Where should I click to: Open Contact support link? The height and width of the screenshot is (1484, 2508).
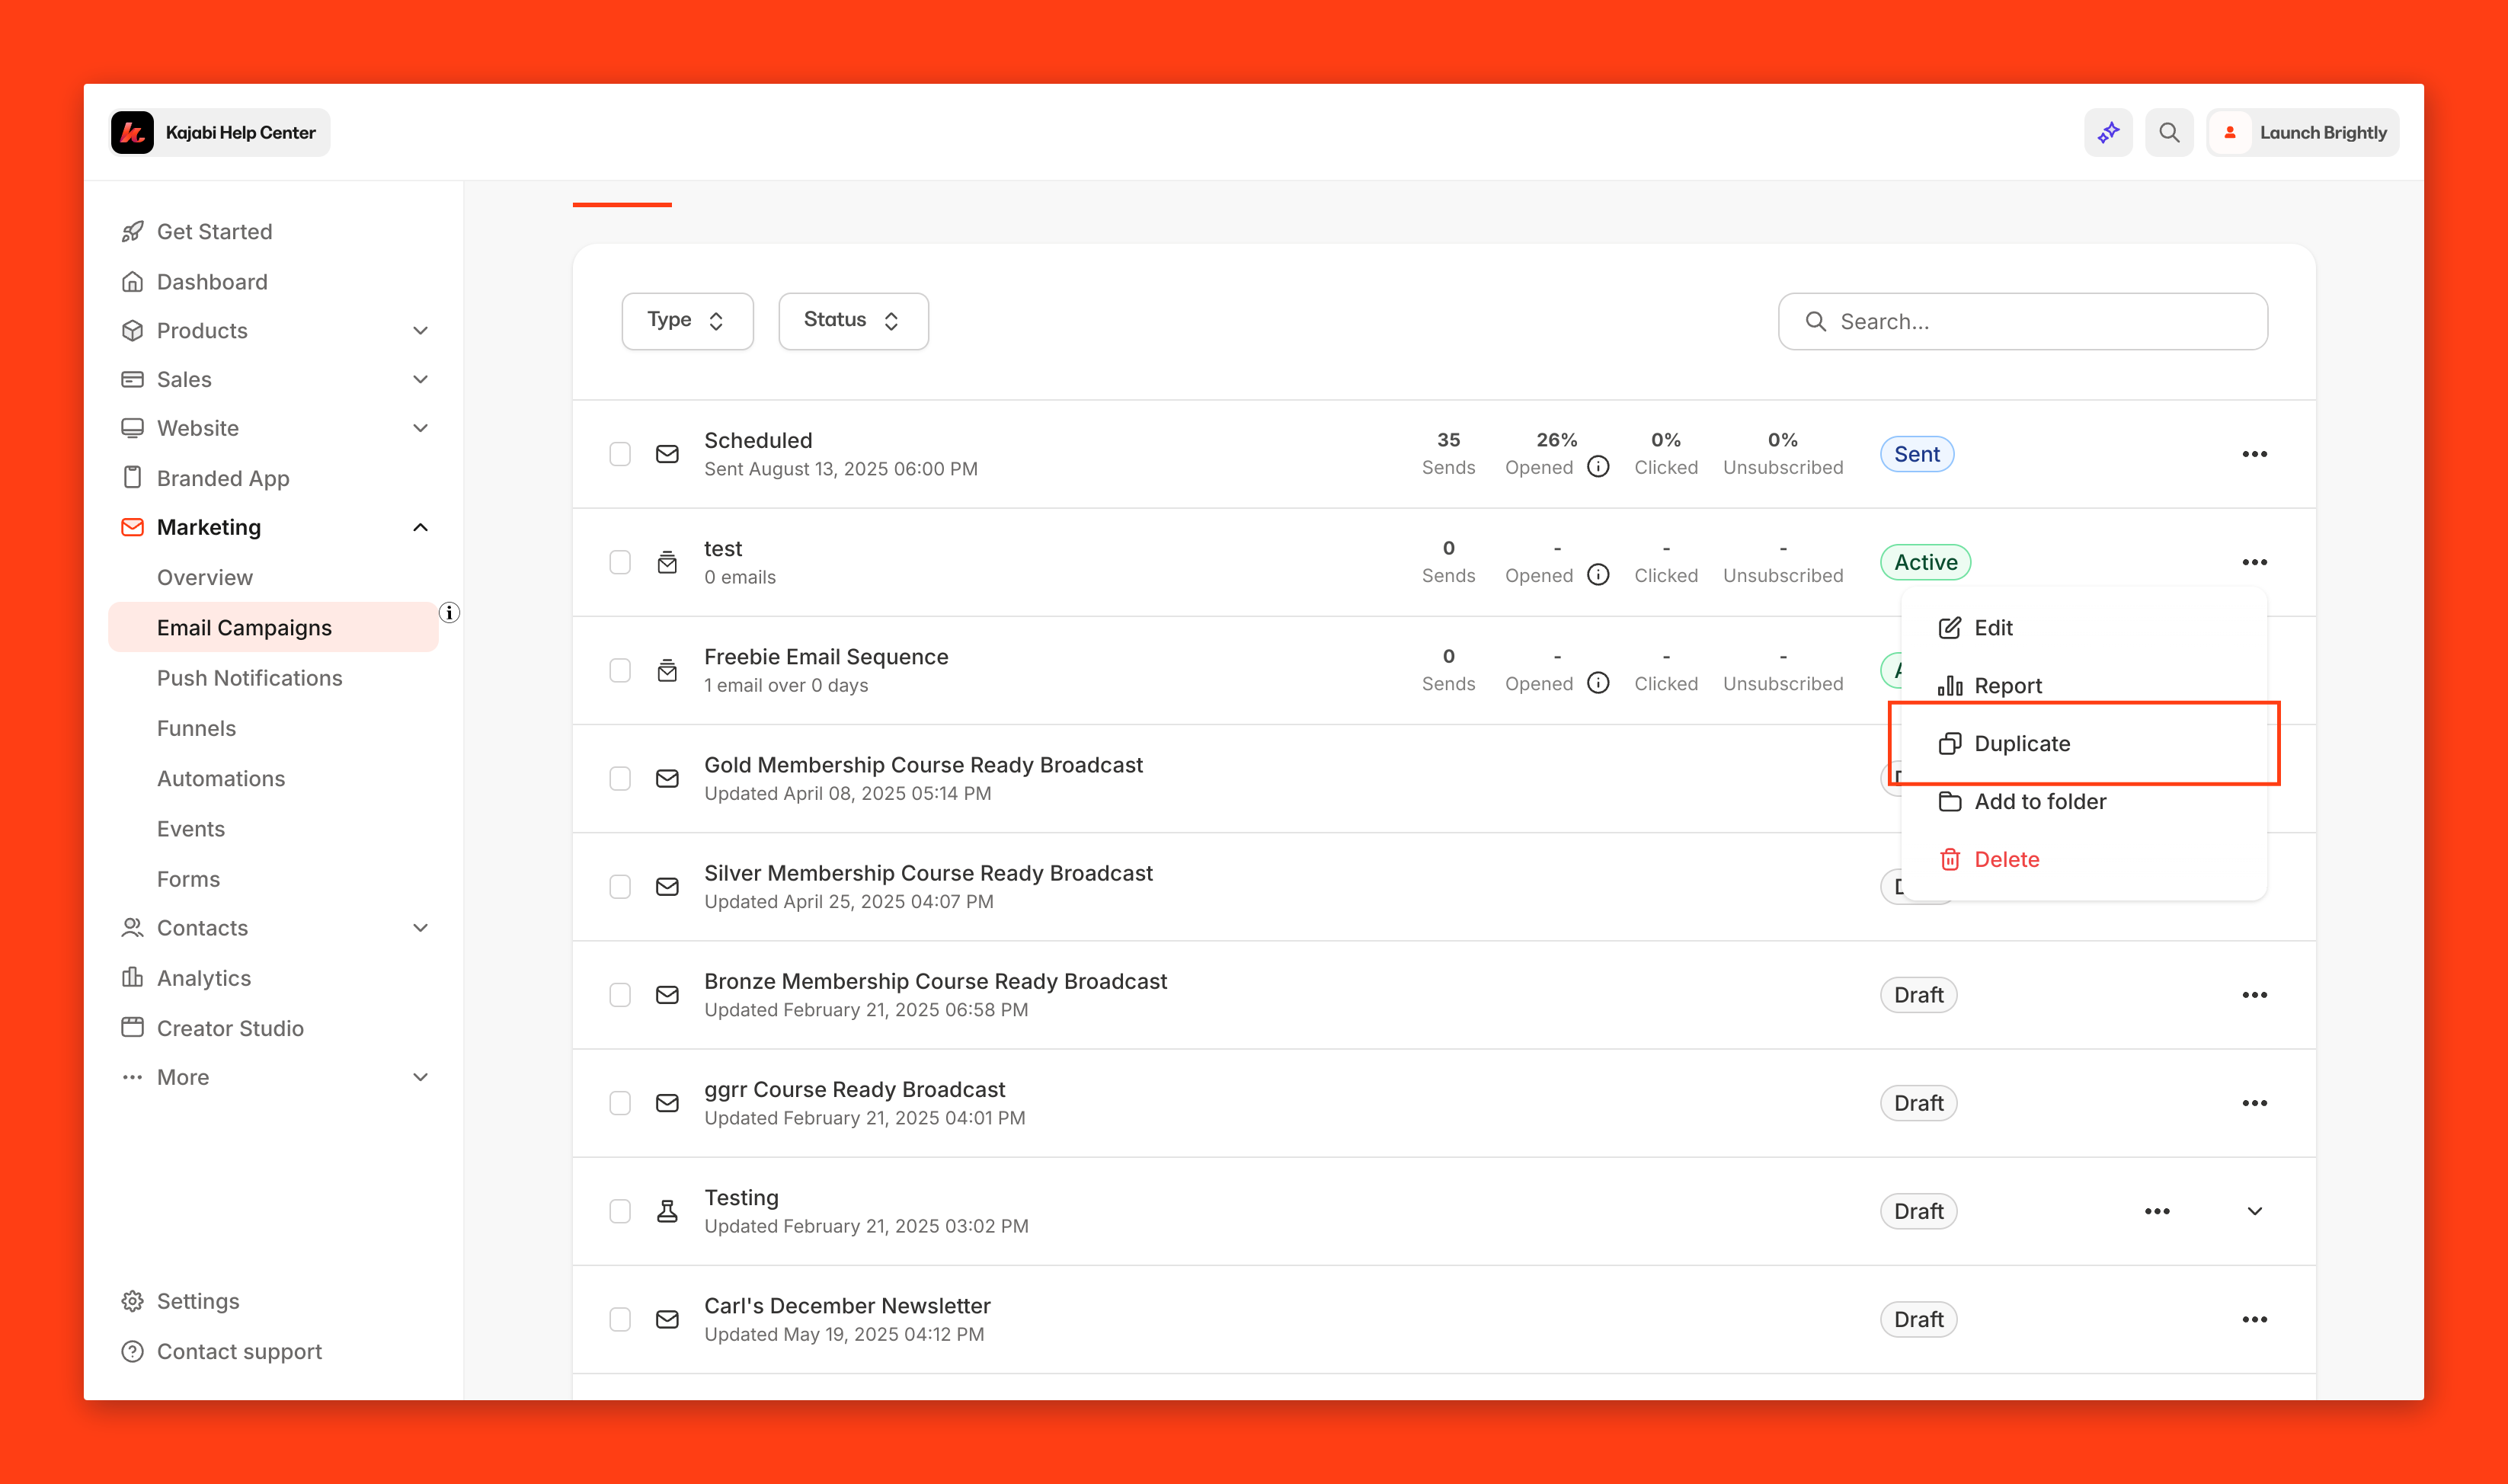(x=239, y=1351)
